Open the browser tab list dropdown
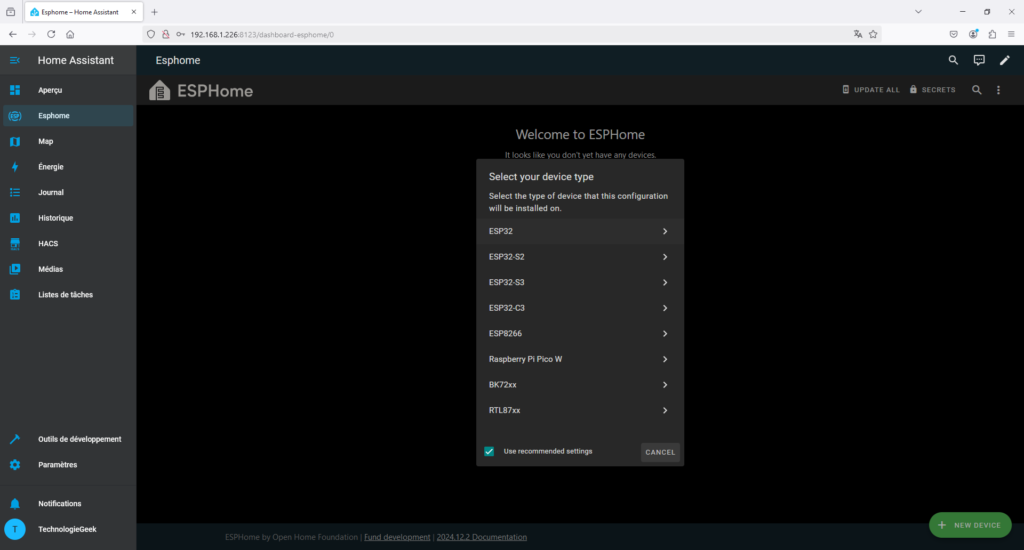Screen dimensions: 1024x550 coord(918,12)
